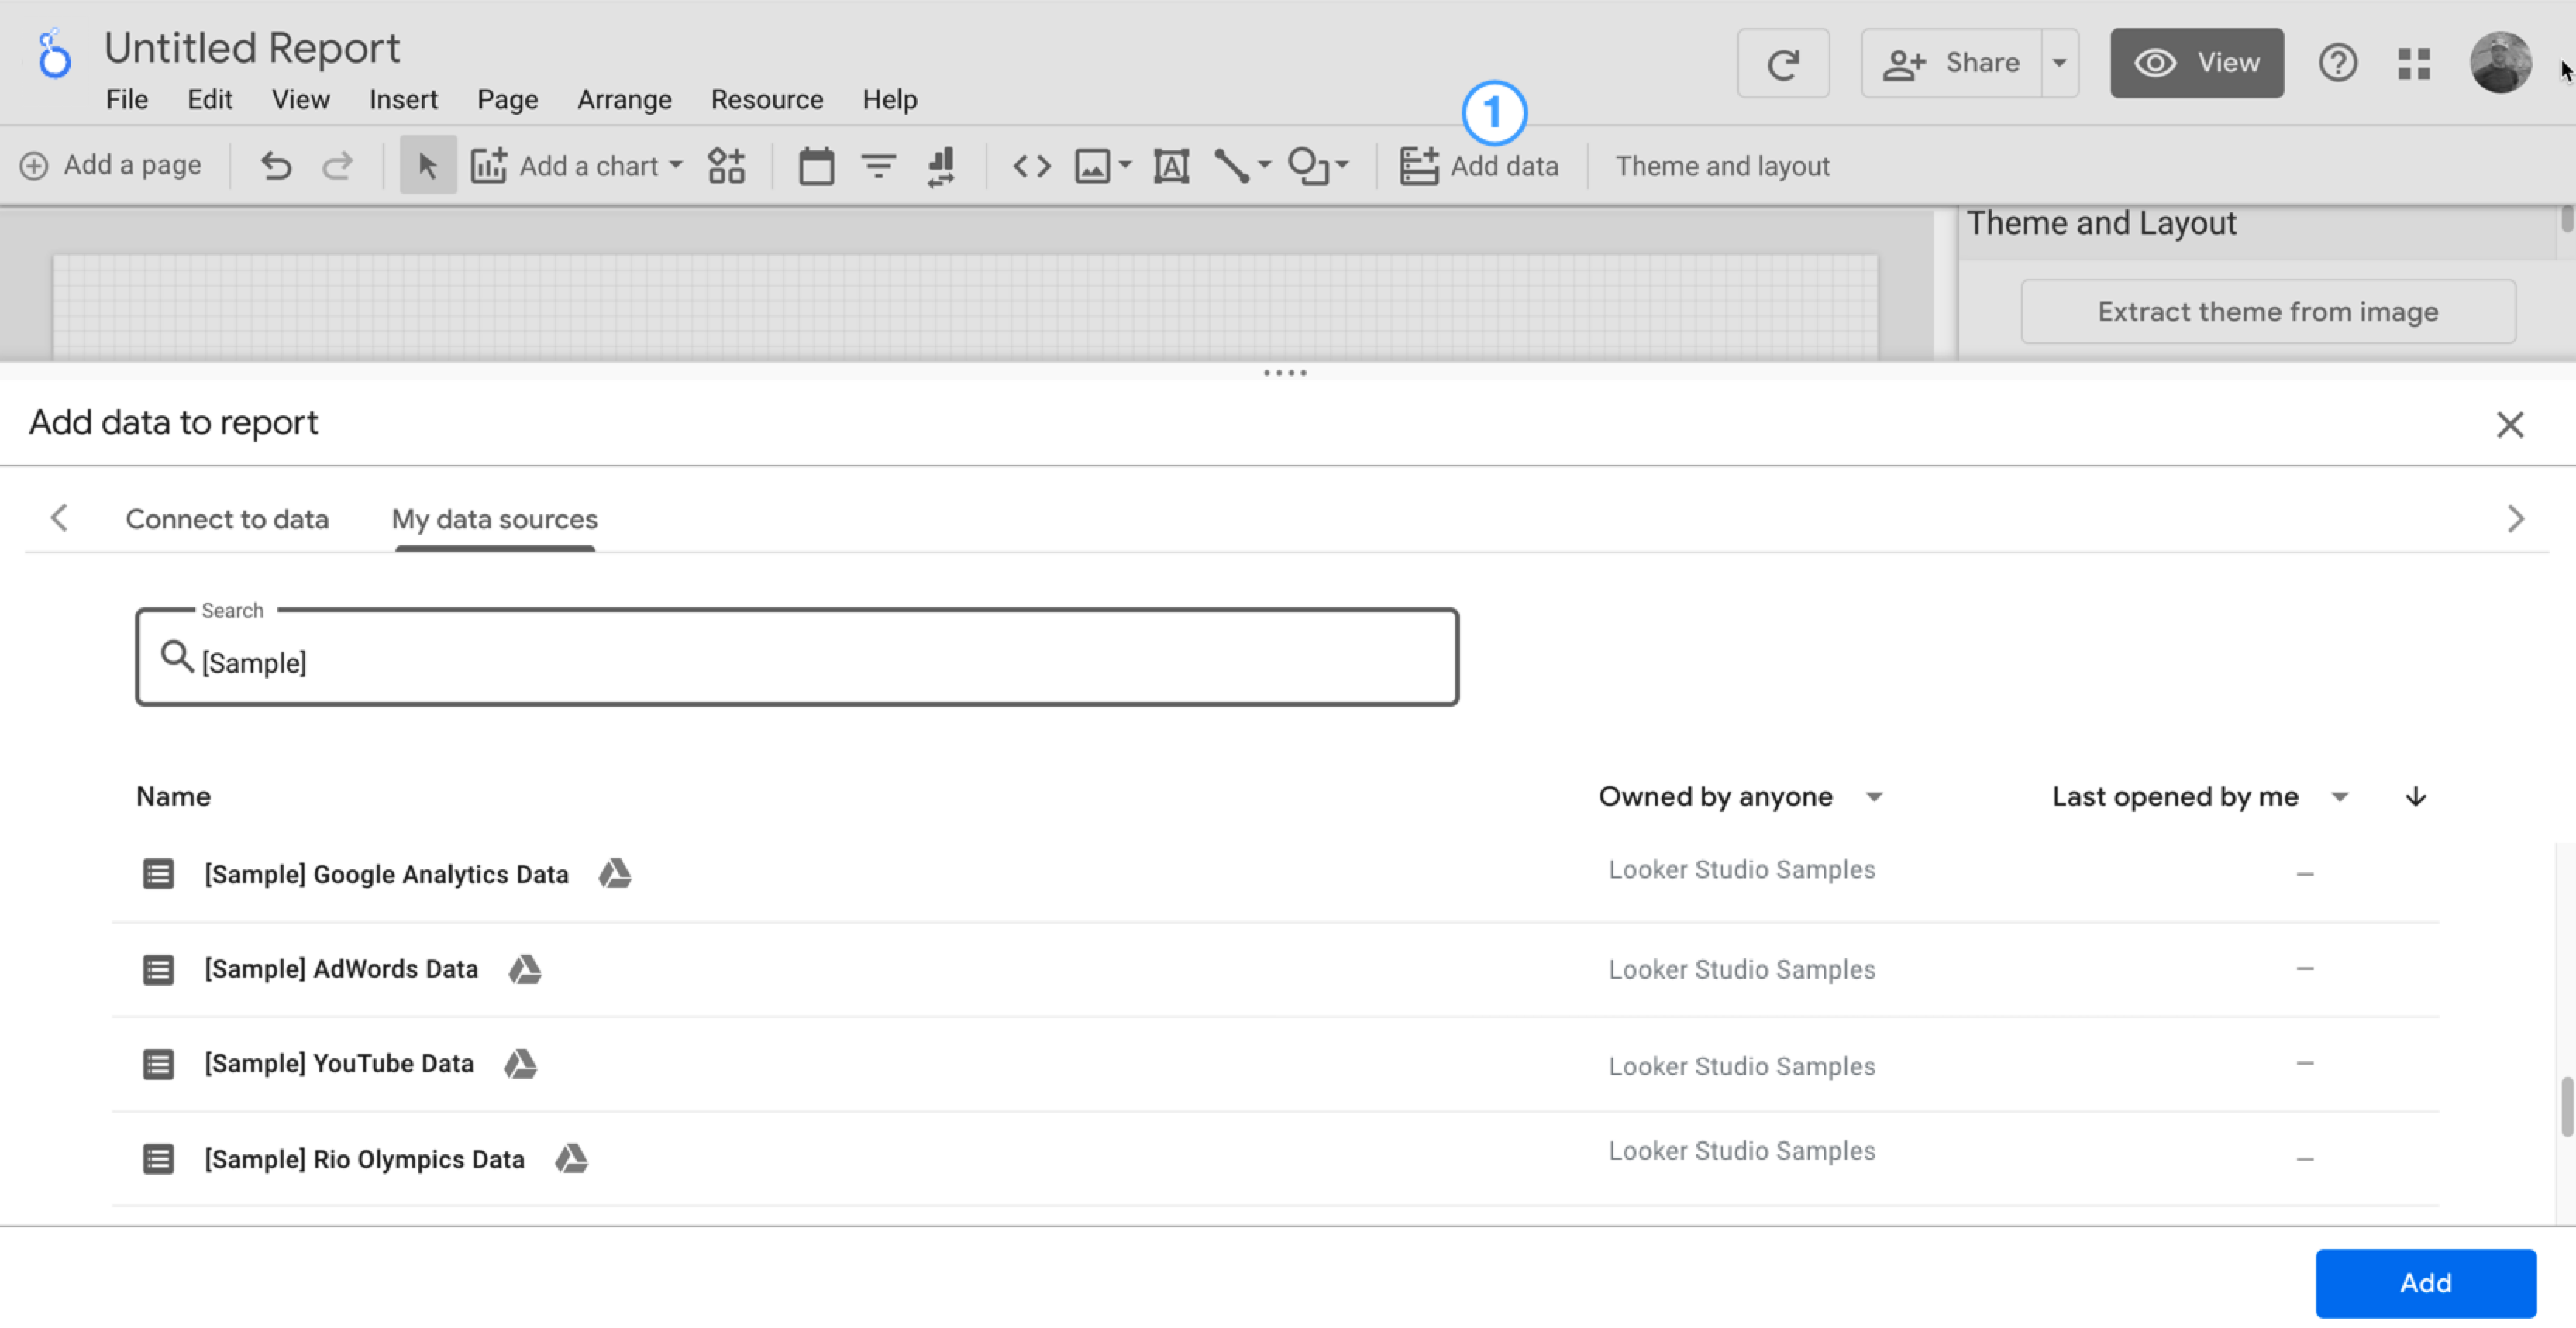Click the Add data icon

1417,164
